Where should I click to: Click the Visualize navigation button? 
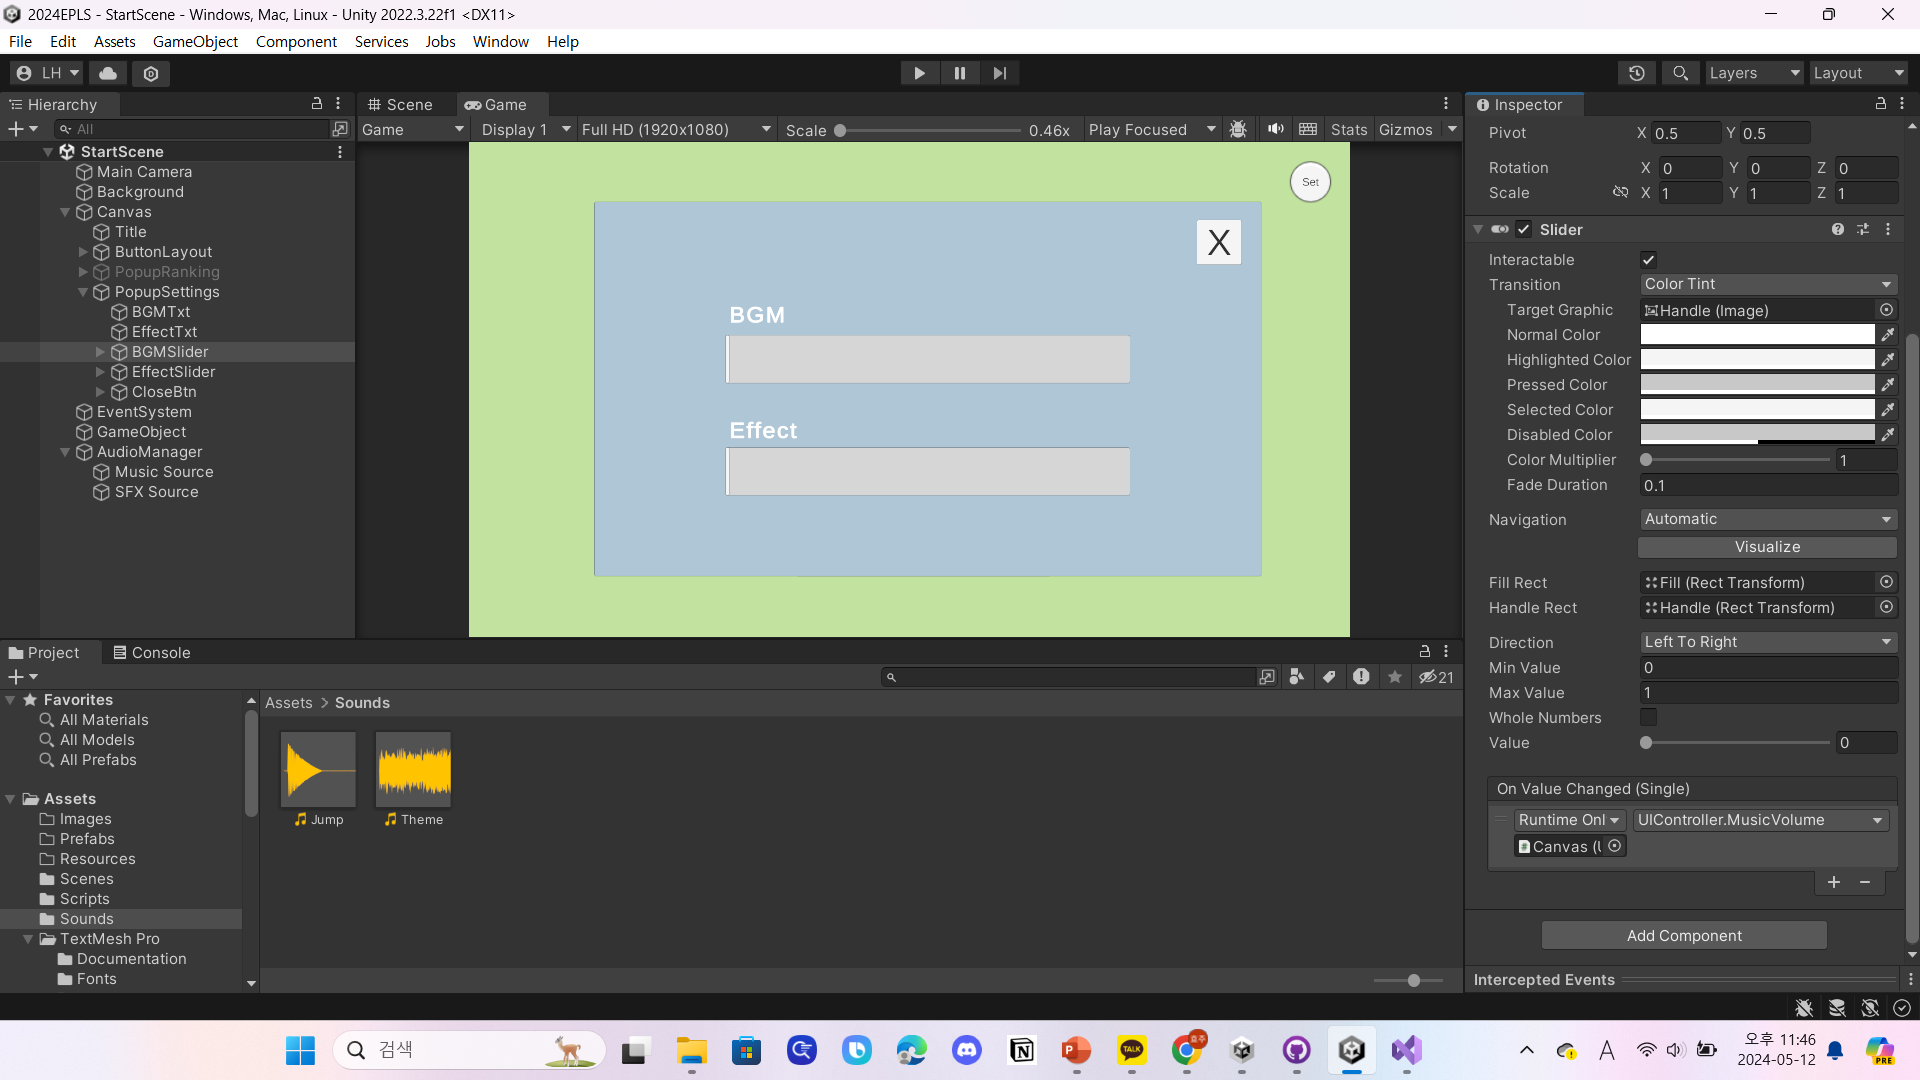click(1766, 547)
